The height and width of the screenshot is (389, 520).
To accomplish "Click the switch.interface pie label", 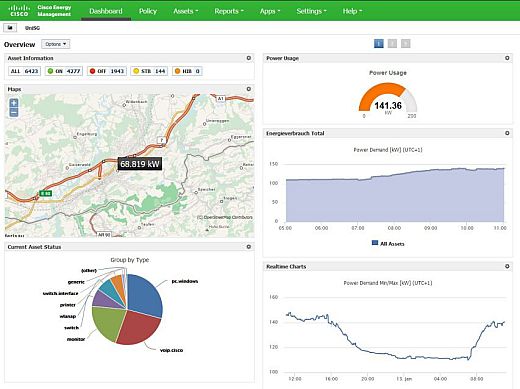I will pos(60,293).
